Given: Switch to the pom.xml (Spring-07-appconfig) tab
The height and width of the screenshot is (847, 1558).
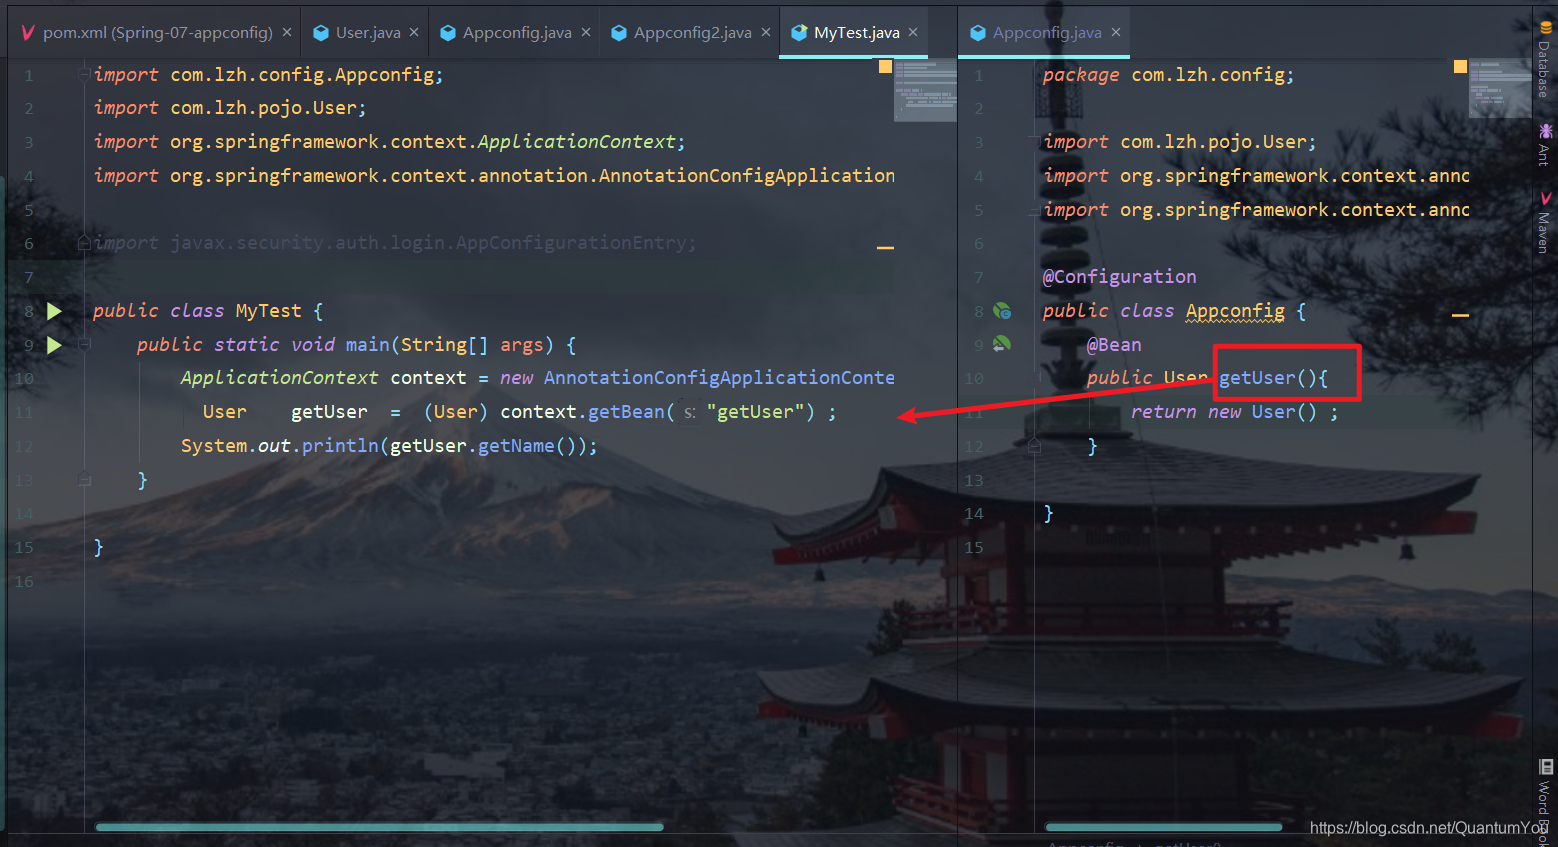Looking at the screenshot, I should point(157,33).
